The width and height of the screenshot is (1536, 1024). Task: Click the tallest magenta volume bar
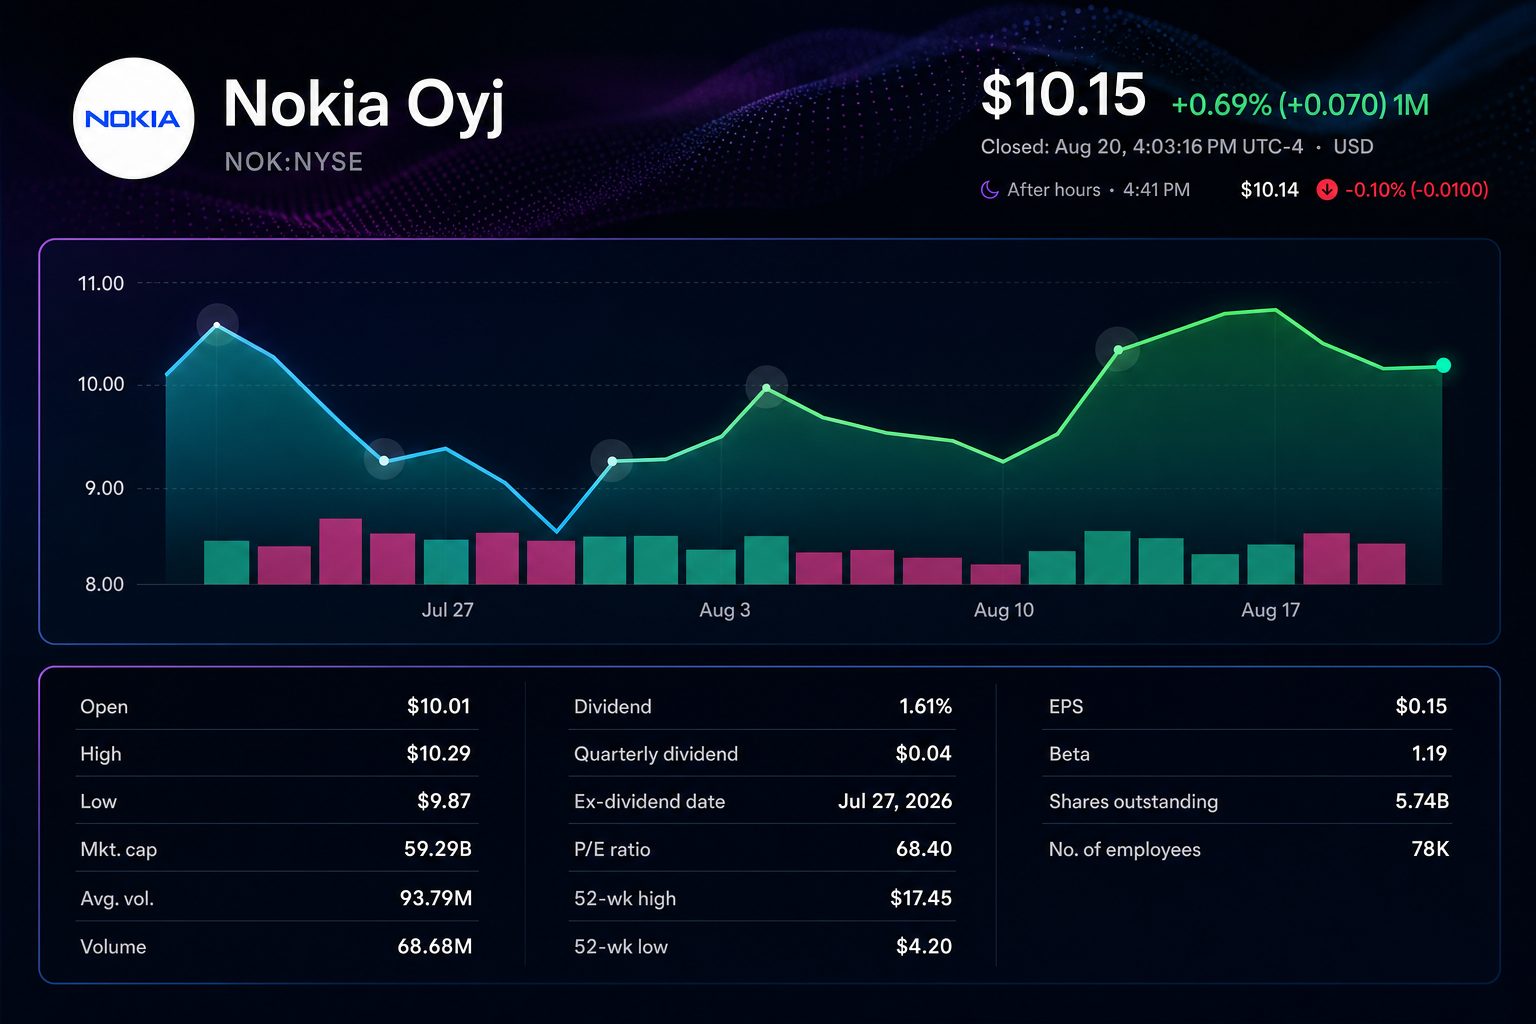pos(340,551)
